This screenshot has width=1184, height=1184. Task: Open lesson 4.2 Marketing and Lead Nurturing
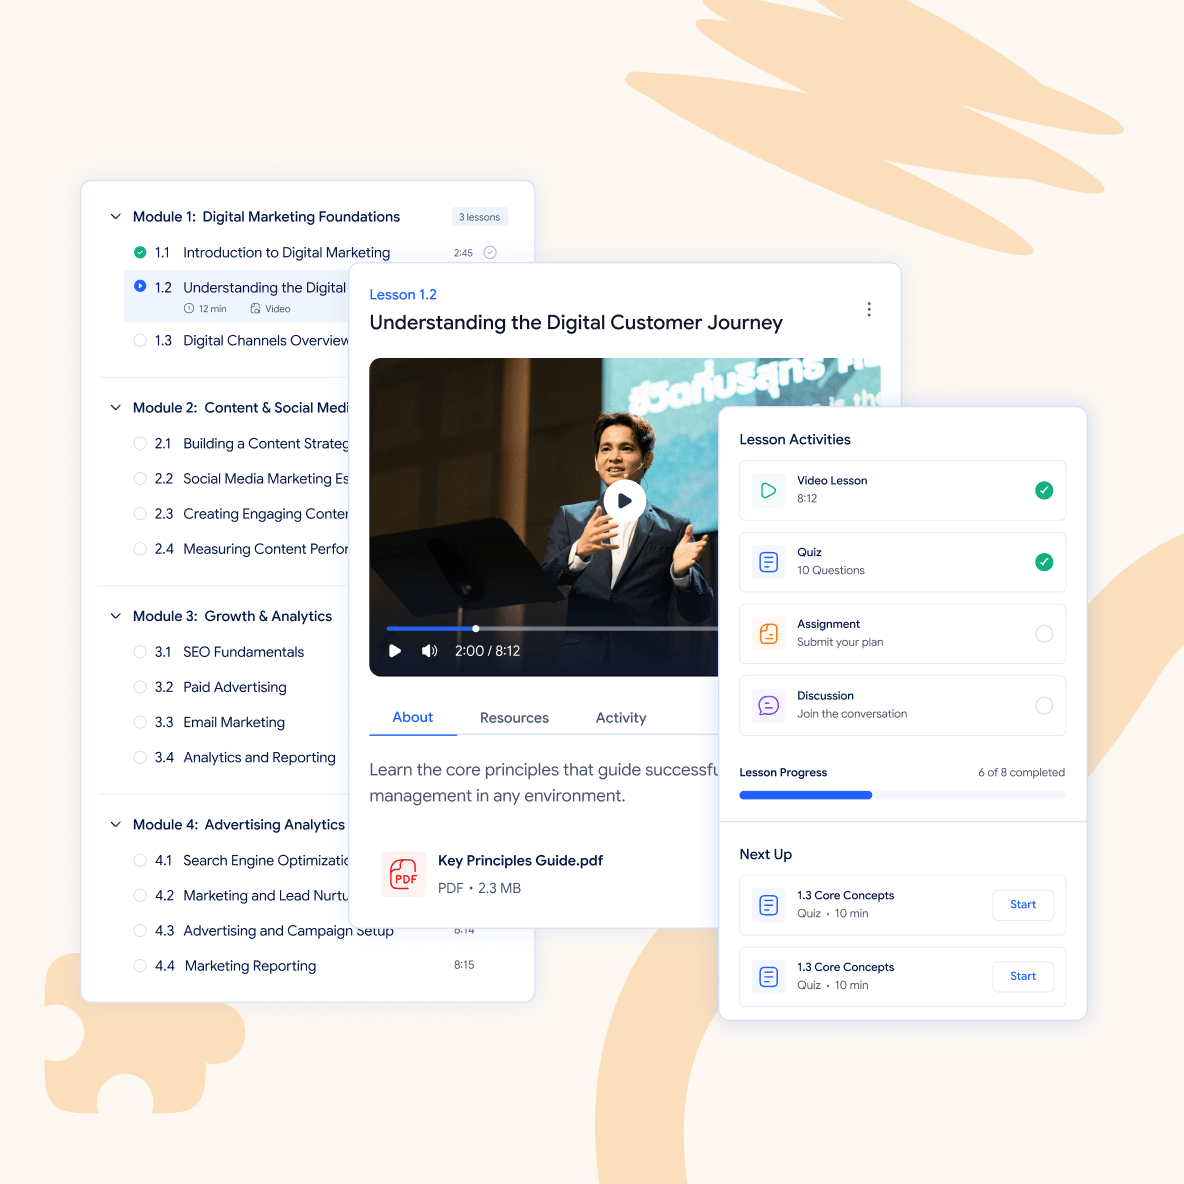pyautogui.click(x=265, y=896)
